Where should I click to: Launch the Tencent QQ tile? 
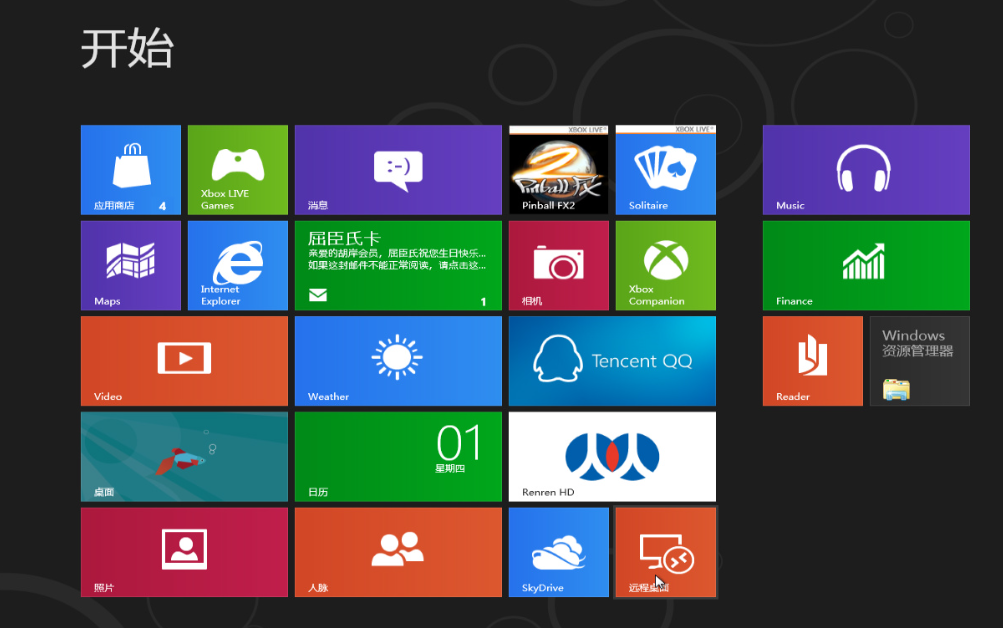612,361
